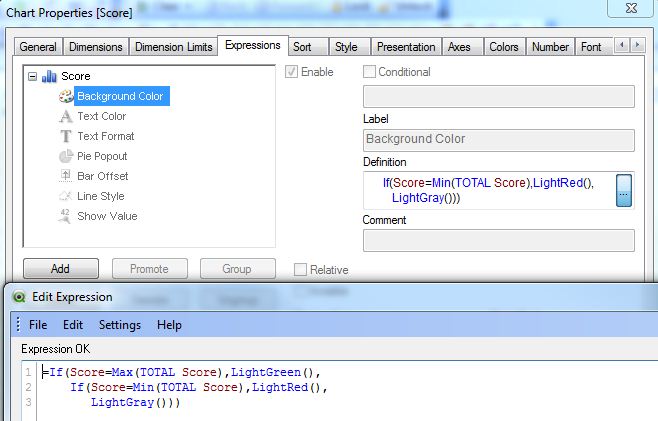Toggle the Relative checkbox
Screen dimensions: 658x421
(300, 269)
